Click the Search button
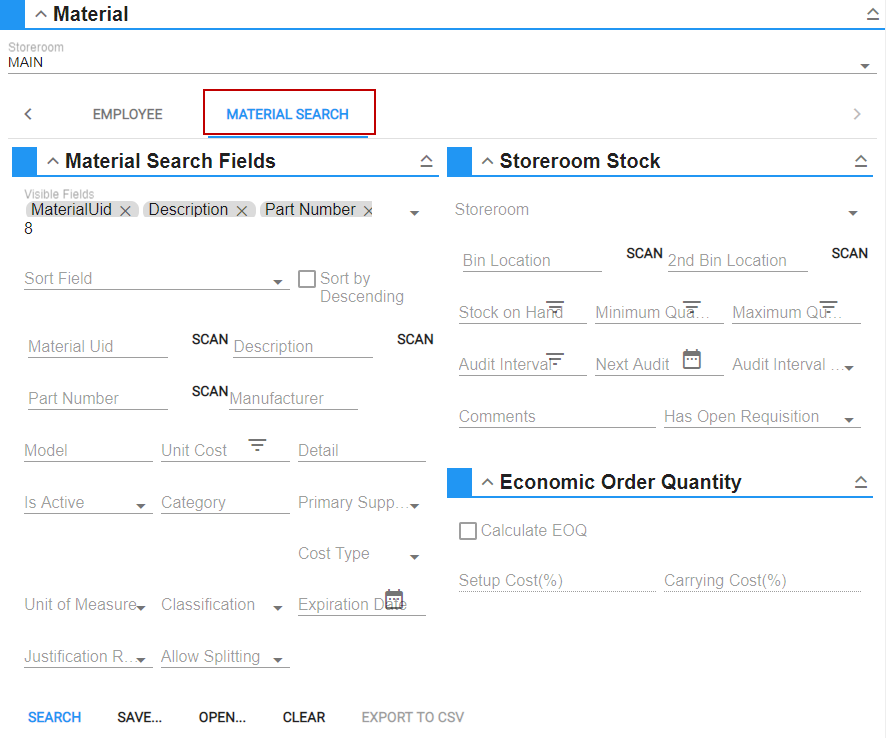The width and height of the screenshot is (886, 738). click(x=55, y=717)
